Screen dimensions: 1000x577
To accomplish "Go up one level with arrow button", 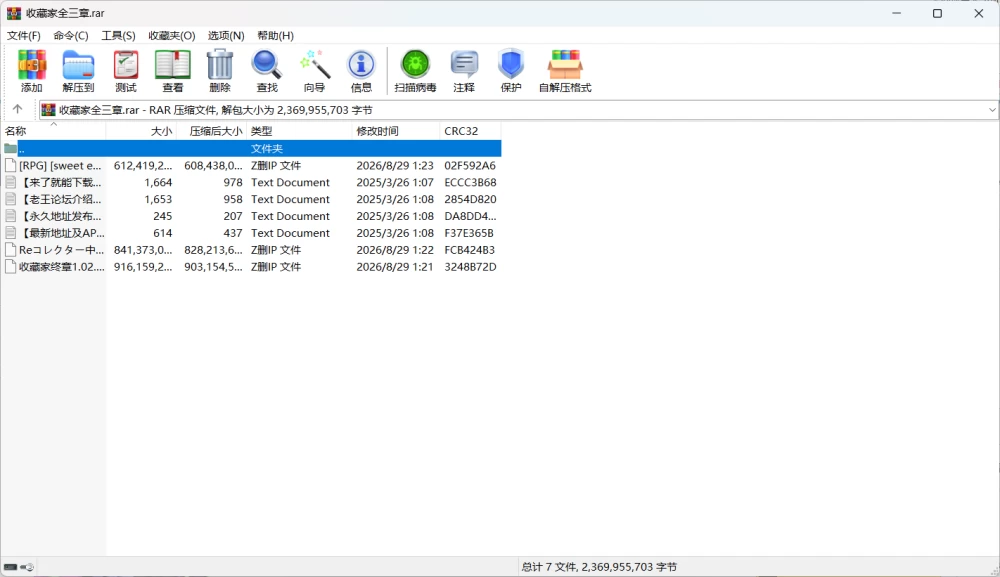I will click(x=17, y=109).
